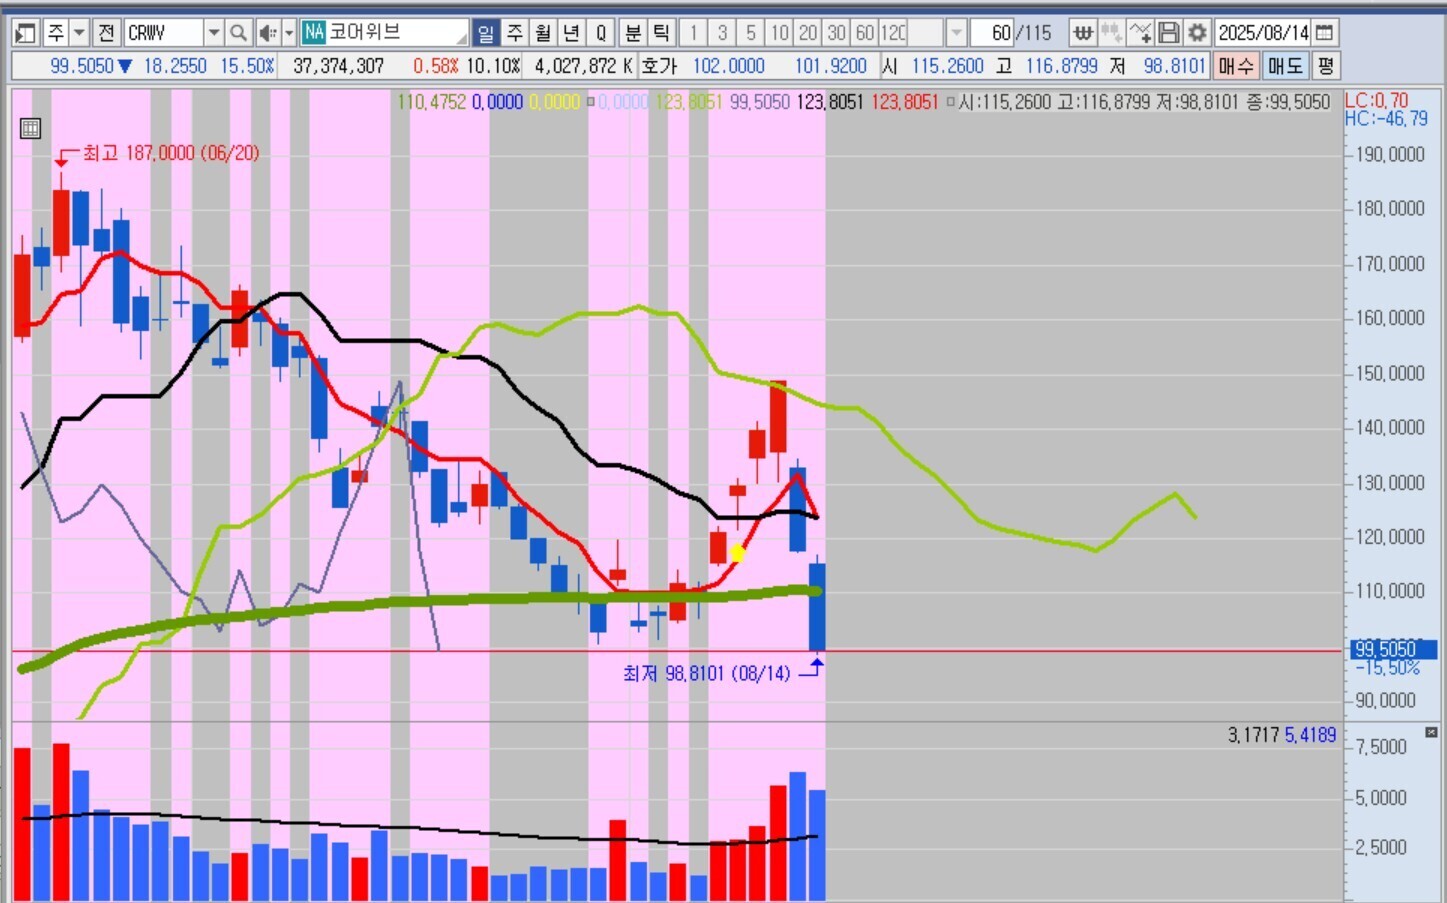
Task: Click the LC:0.70 label
Action: [x=1376, y=100]
